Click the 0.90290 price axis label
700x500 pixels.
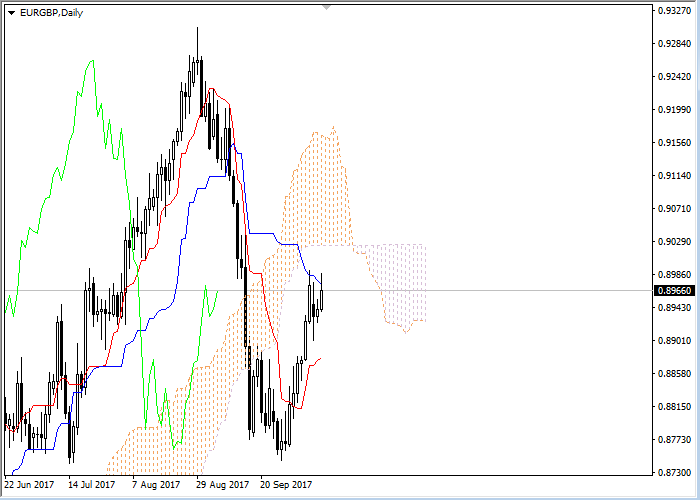tap(674, 242)
